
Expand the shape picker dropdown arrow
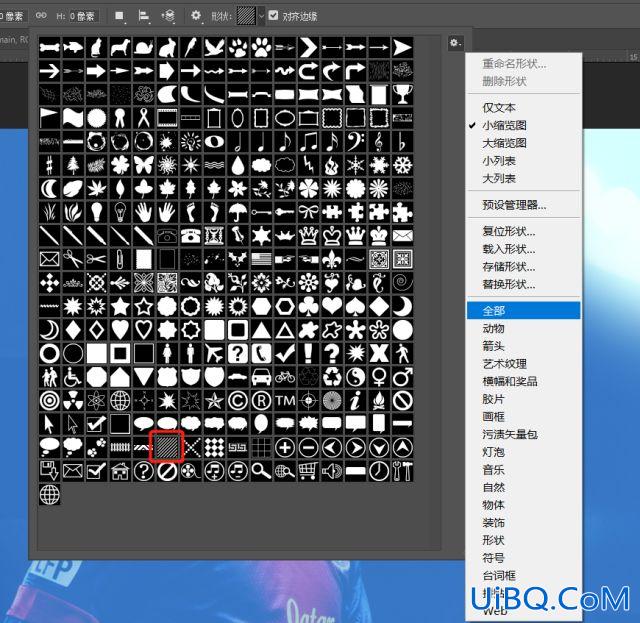pyautogui.click(x=261, y=16)
